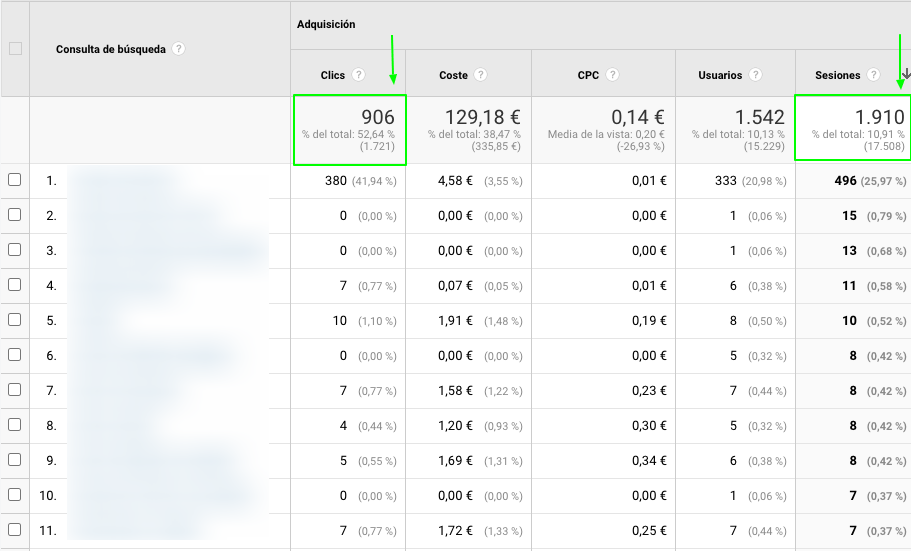This screenshot has height=551, width=911.
Task: Check the box for row 1
Action: coord(15,180)
